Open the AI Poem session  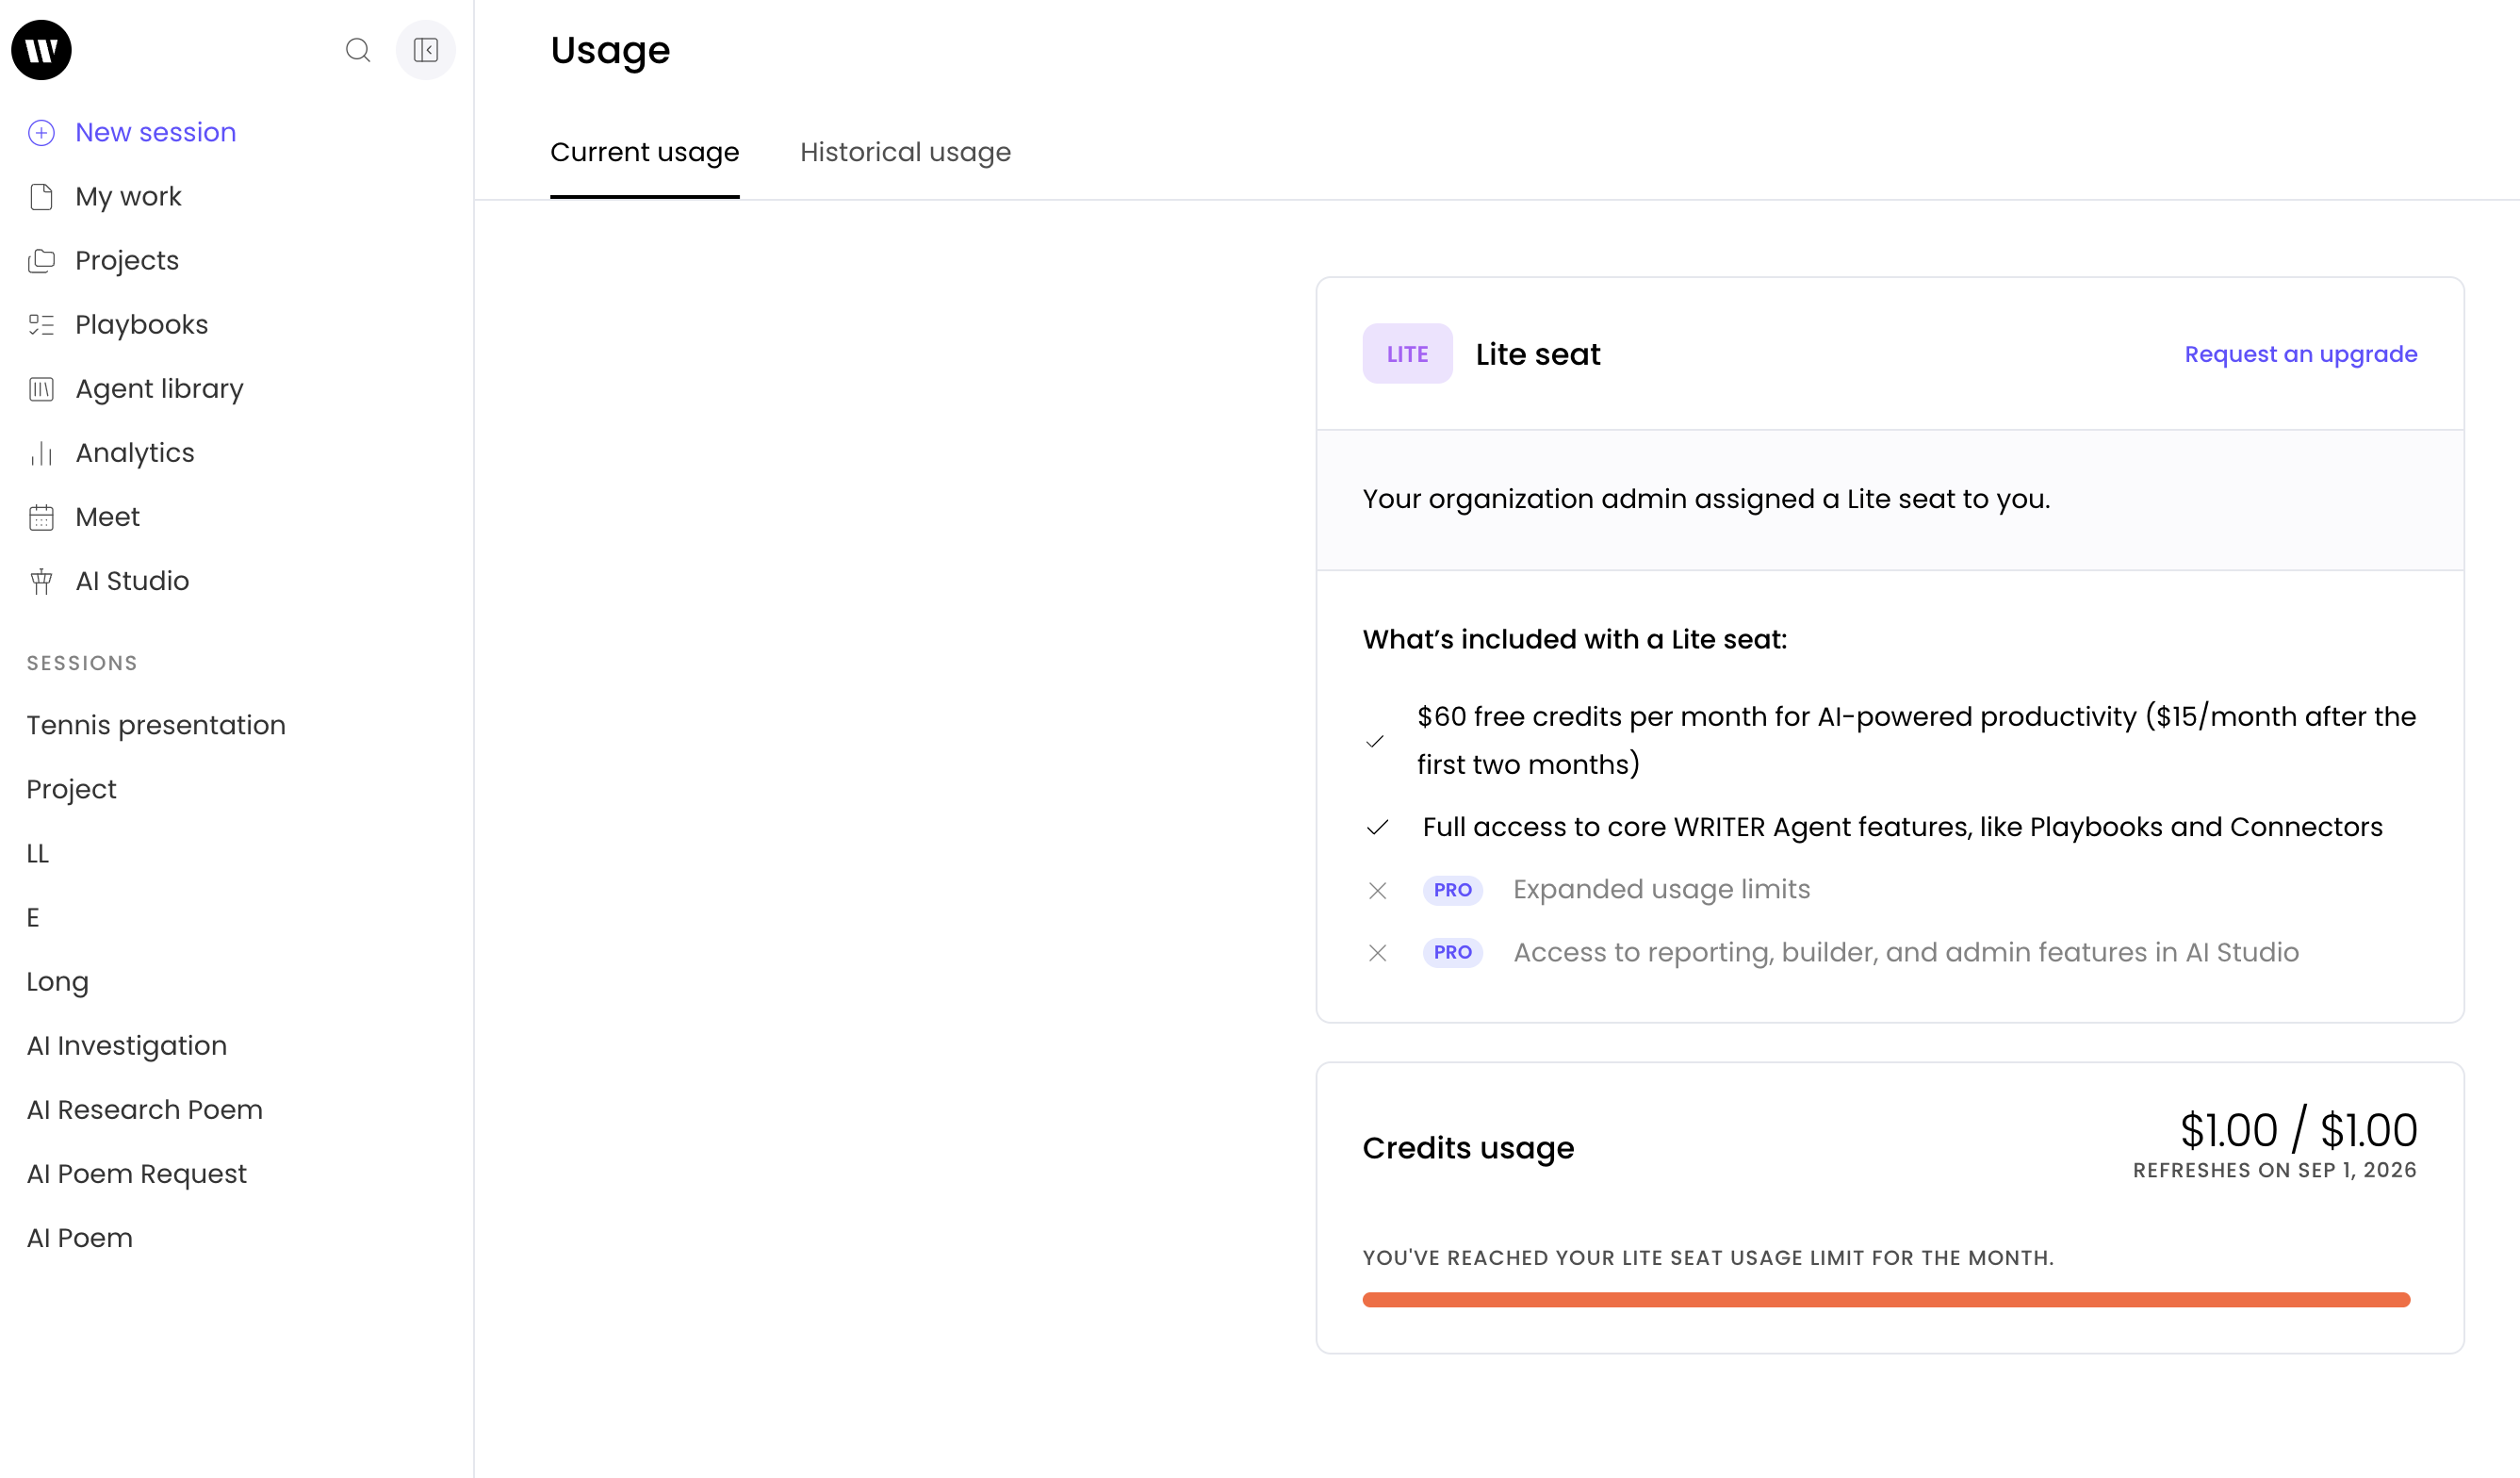(79, 1238)
